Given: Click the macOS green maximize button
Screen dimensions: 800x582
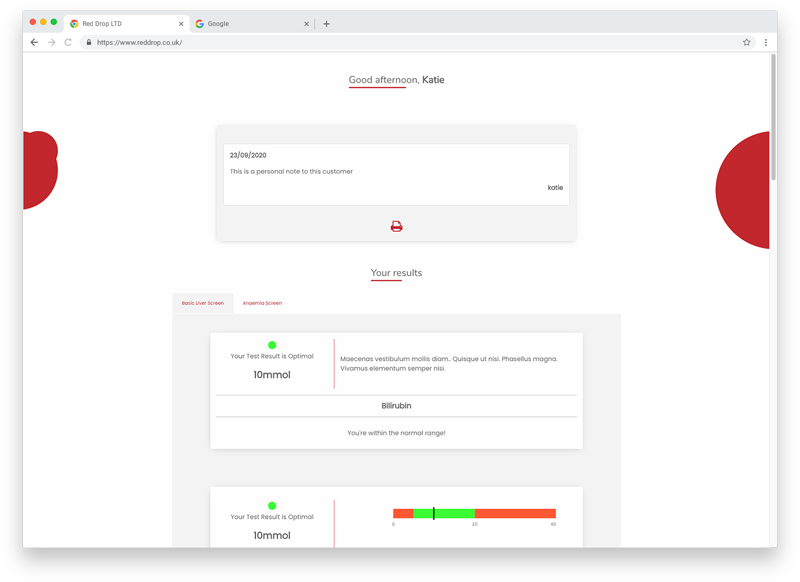Looking at the screenshot, I should click(x=54, y=22).
